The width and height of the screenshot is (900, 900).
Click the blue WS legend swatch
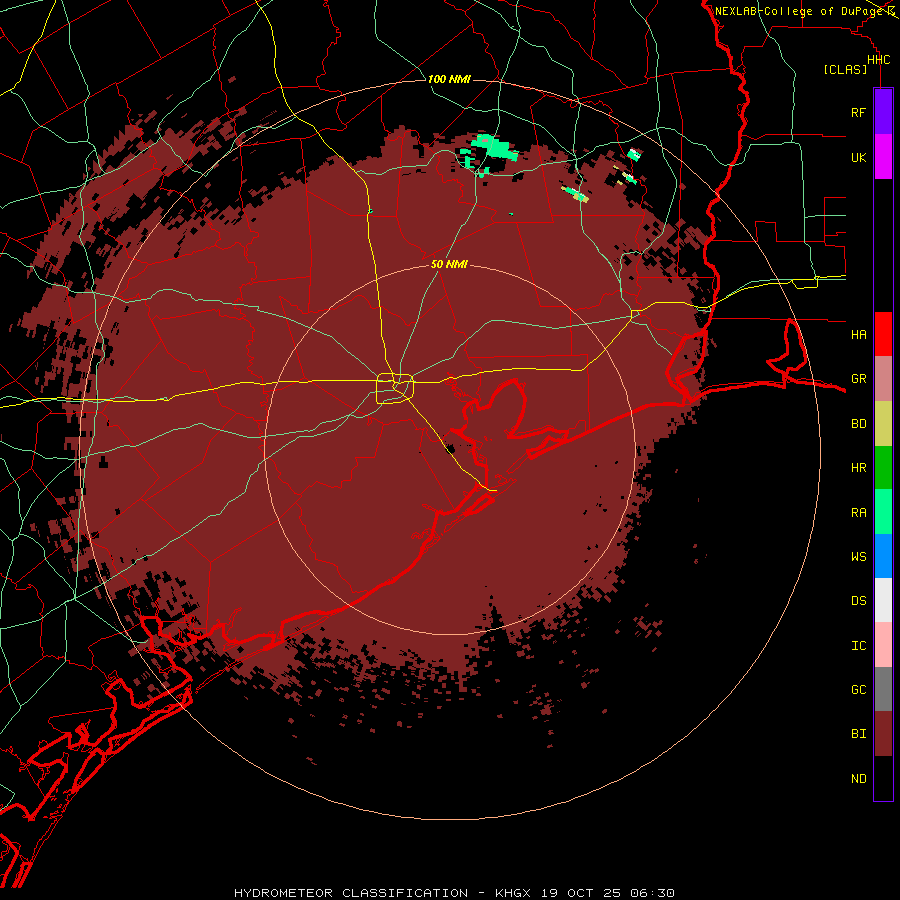coord(883,556)
